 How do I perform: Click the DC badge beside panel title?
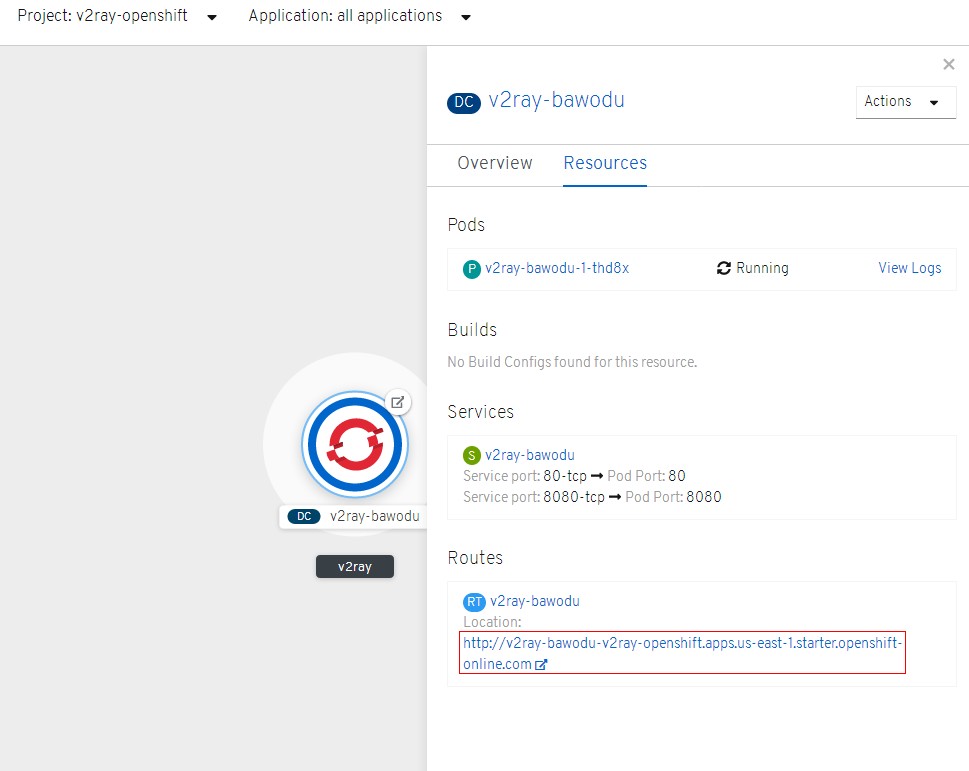tap(463, 103)
